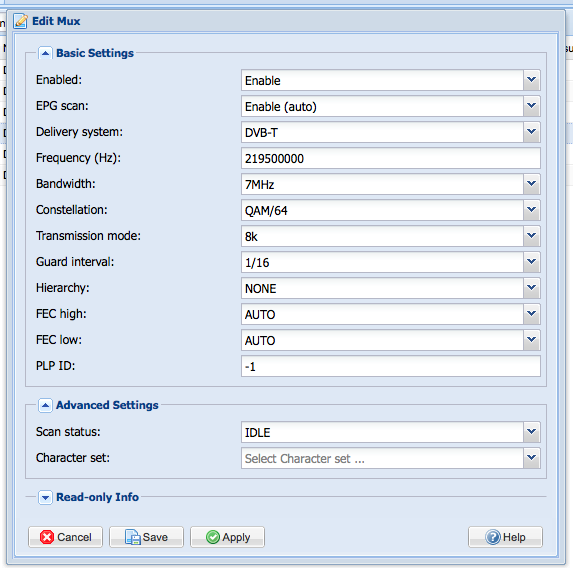Open the Transmission mode dropdown
This screenshot has width=573, height=575.
(532, 236)
